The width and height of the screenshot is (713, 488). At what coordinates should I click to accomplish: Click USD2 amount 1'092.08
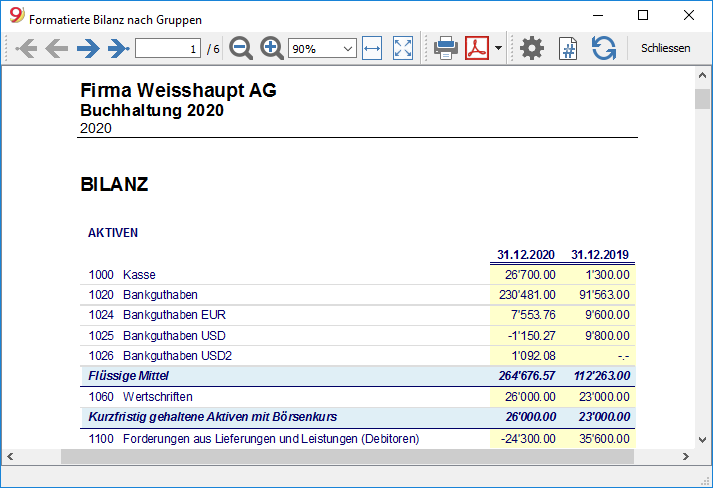[533, 356]
